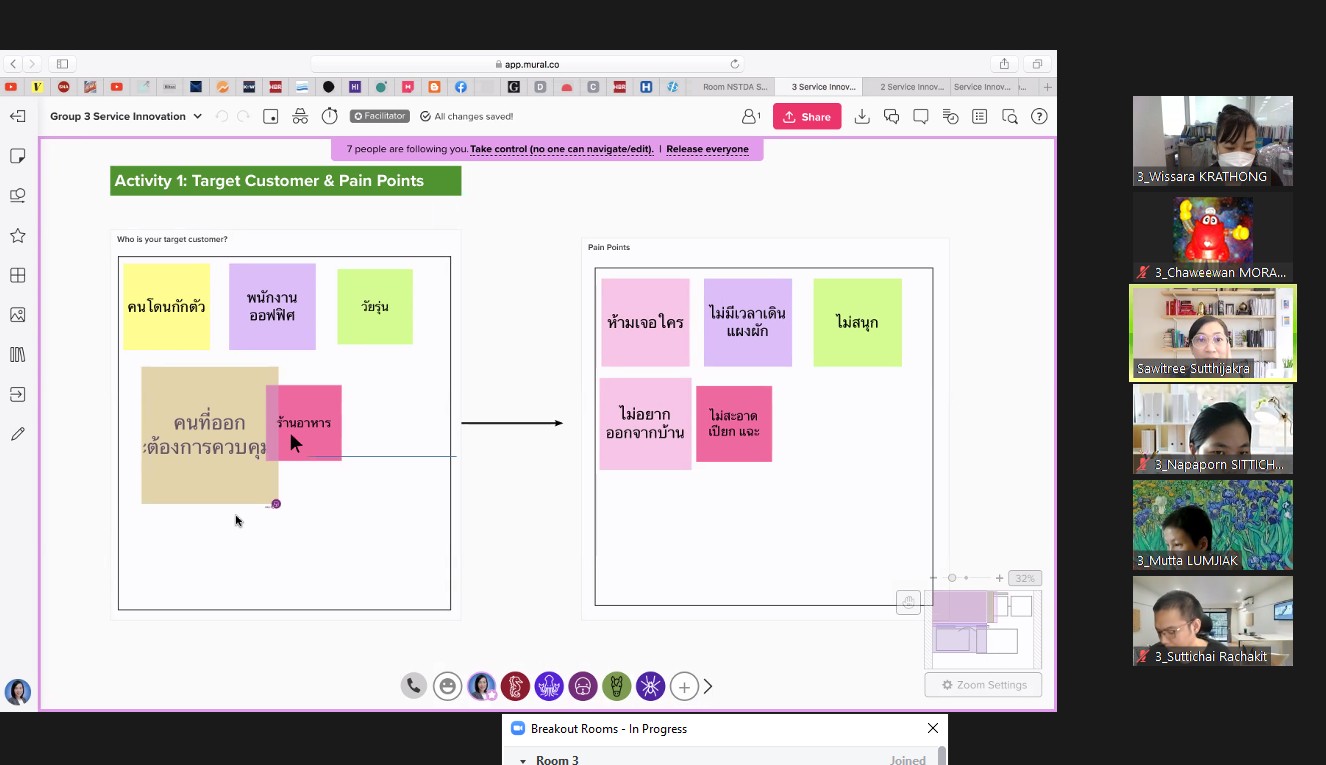Screen dimensions: 1326x765
Task: Select the sticky note tool in sidebar
Action: point(17,156)
